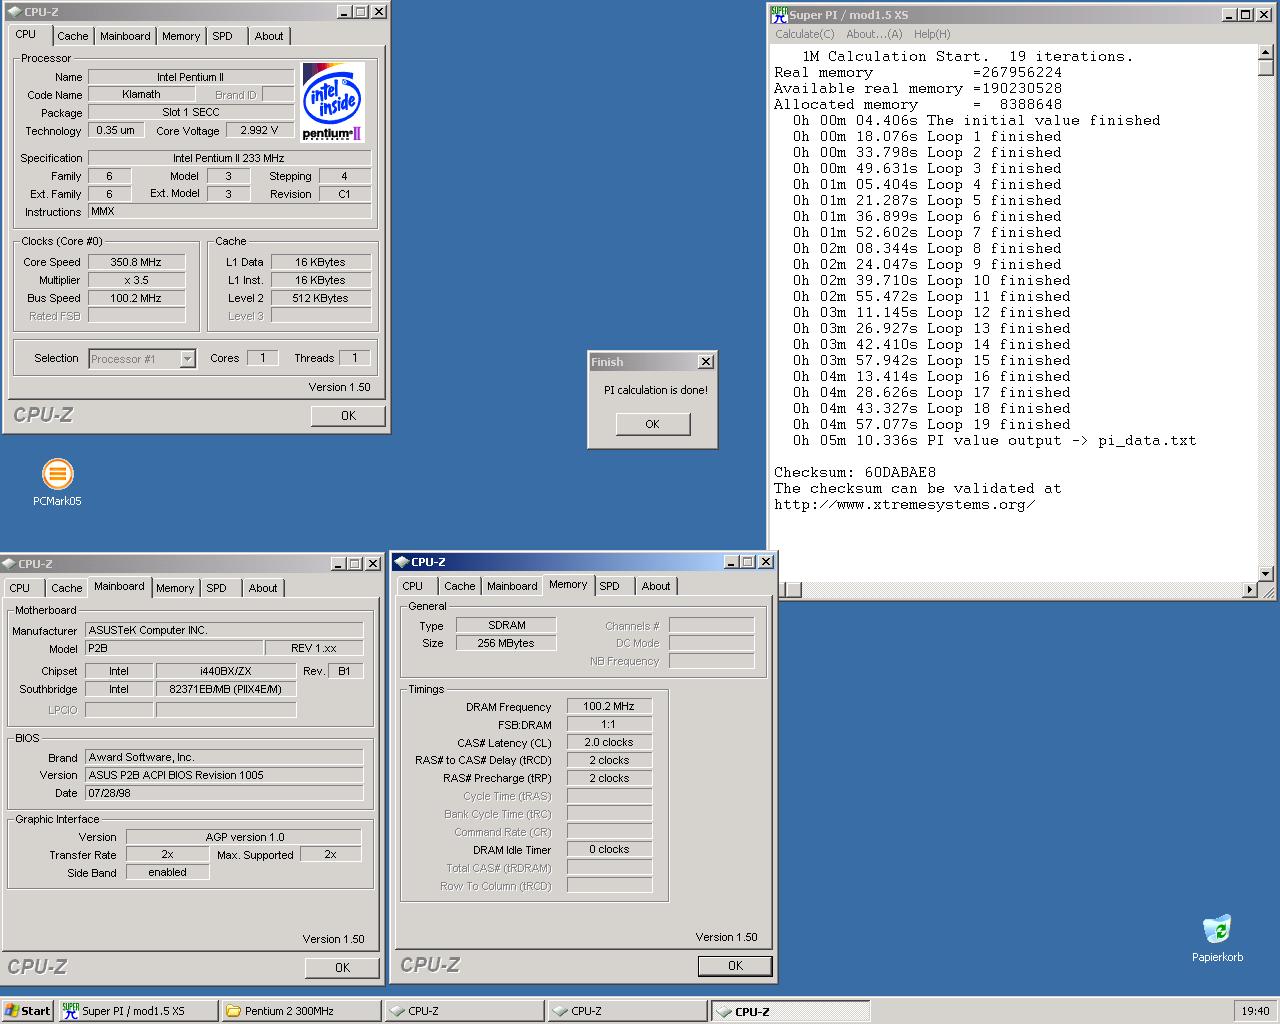
Task: Minimize the Super PI window
Action: tap(1229, 14)
